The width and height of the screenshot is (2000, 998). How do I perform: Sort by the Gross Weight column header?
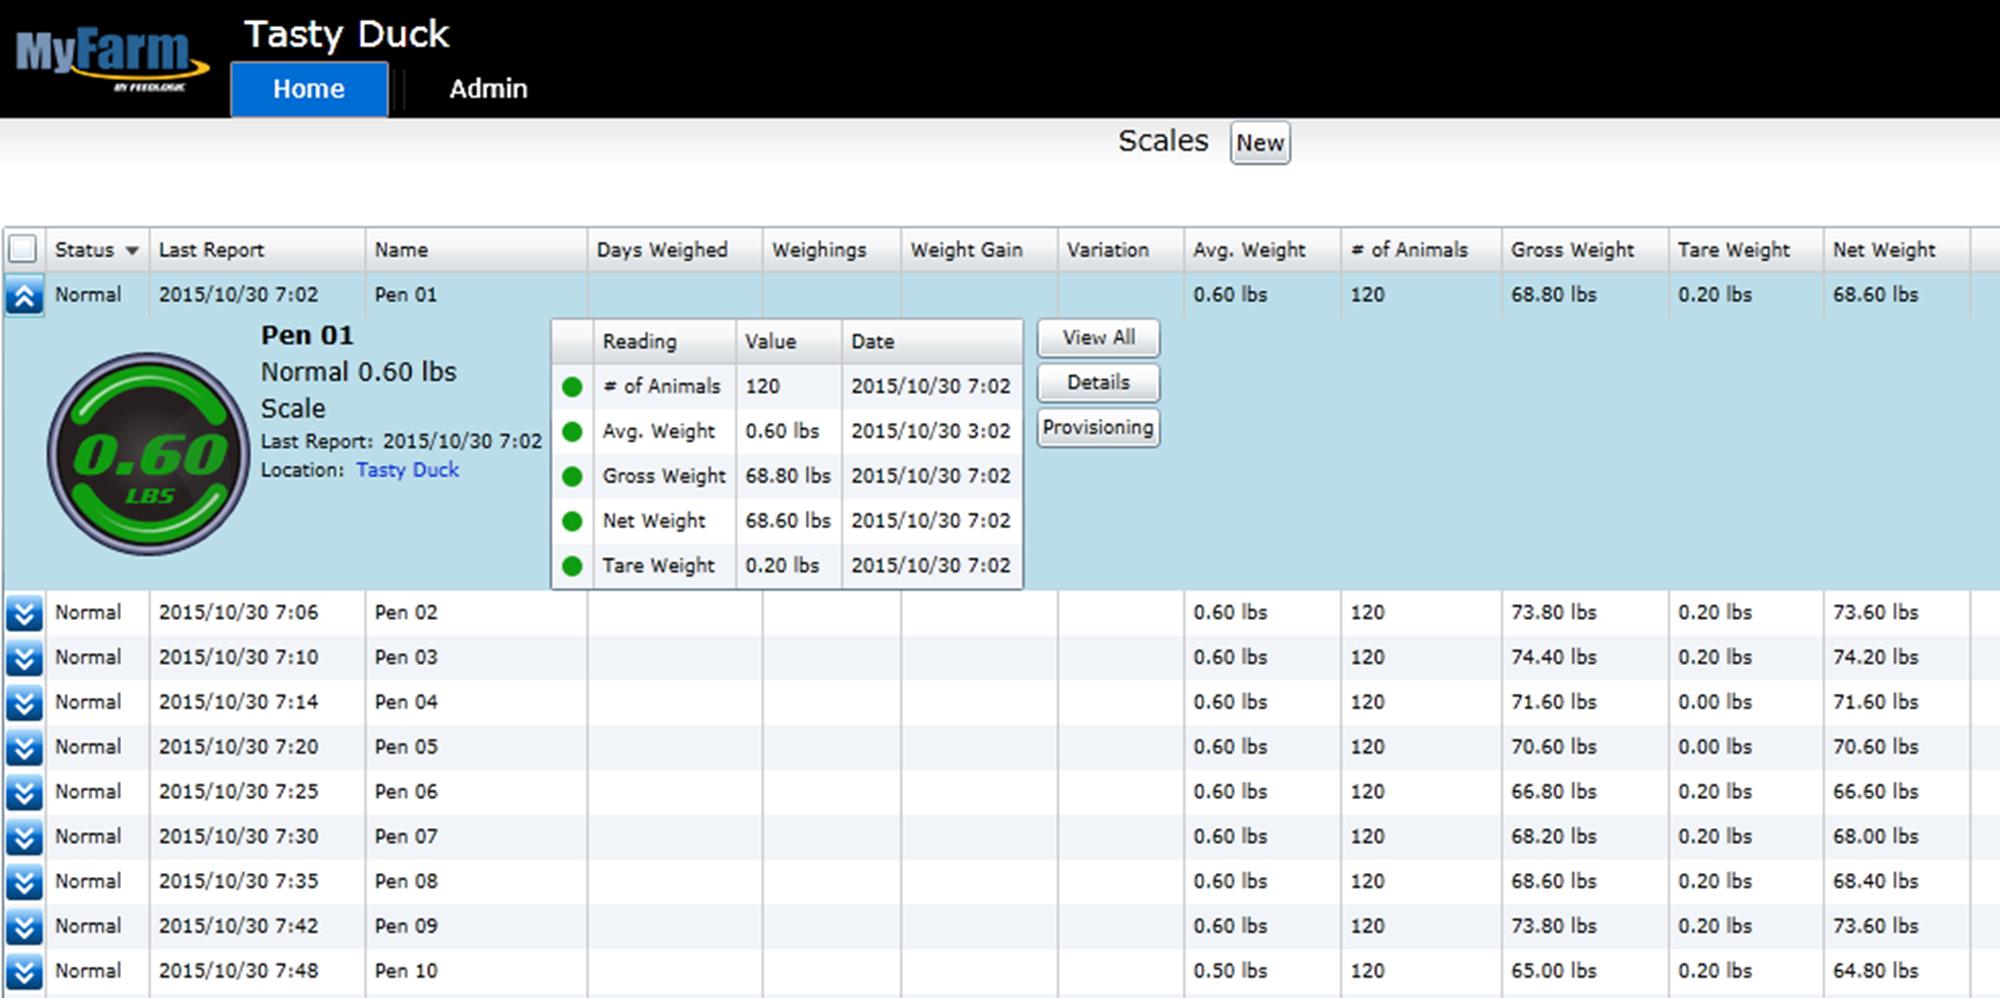[x=1572, y=250]
